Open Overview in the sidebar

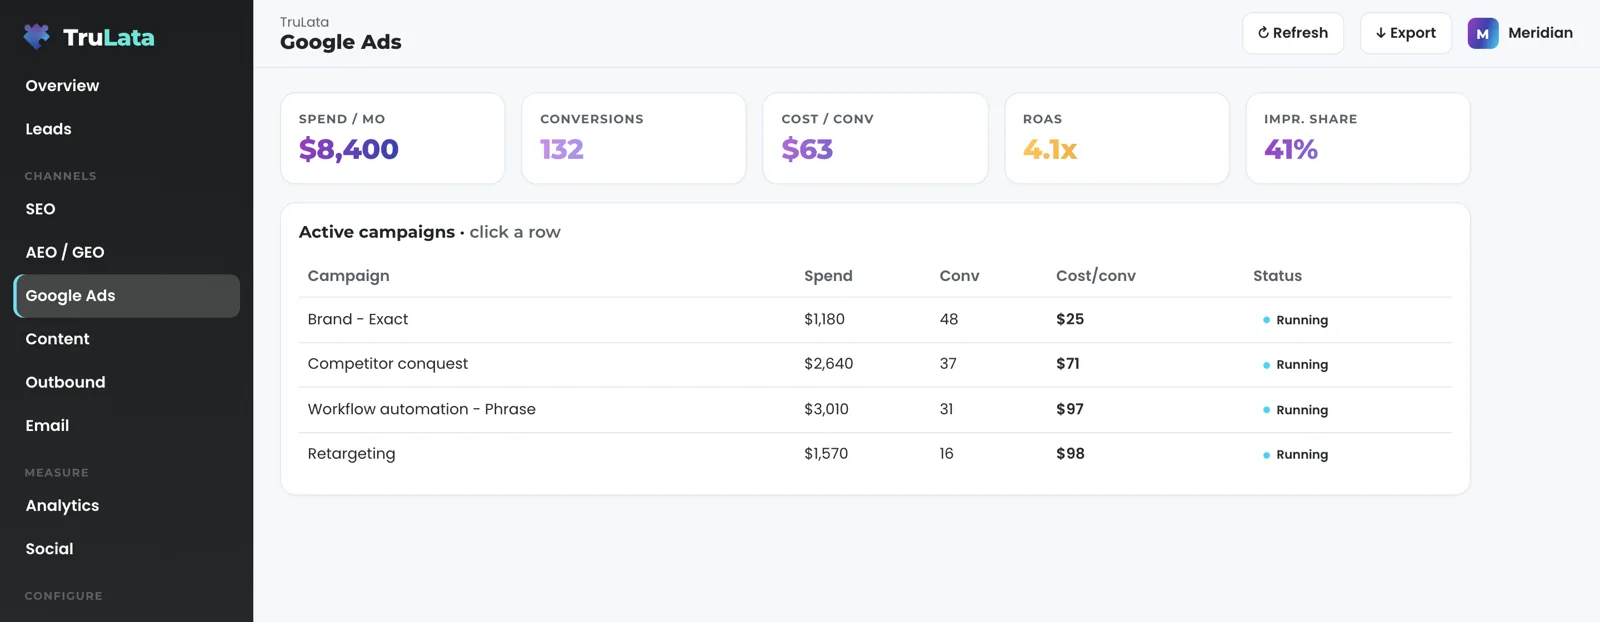127,86
